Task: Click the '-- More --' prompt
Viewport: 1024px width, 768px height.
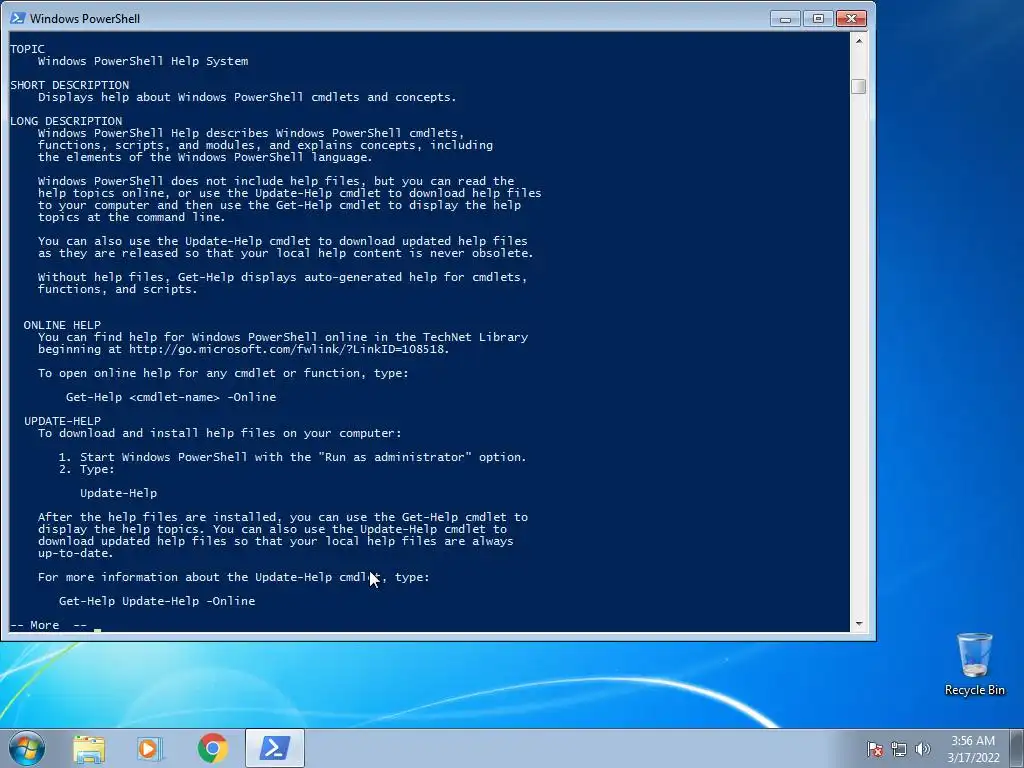Action: [x=49, y=625]
